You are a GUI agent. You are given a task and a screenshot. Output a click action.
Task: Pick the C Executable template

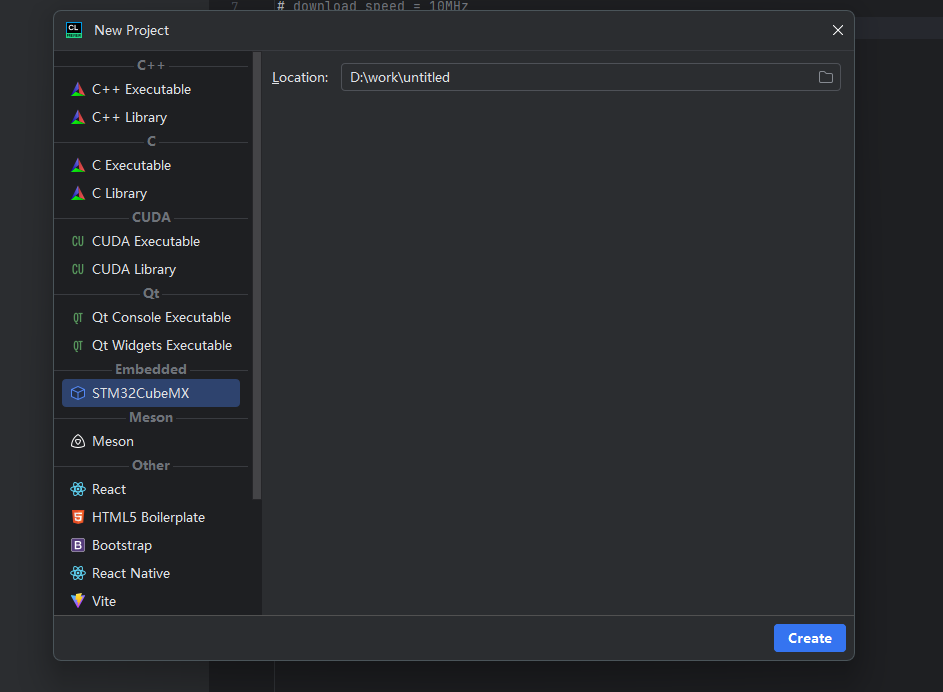151,165
